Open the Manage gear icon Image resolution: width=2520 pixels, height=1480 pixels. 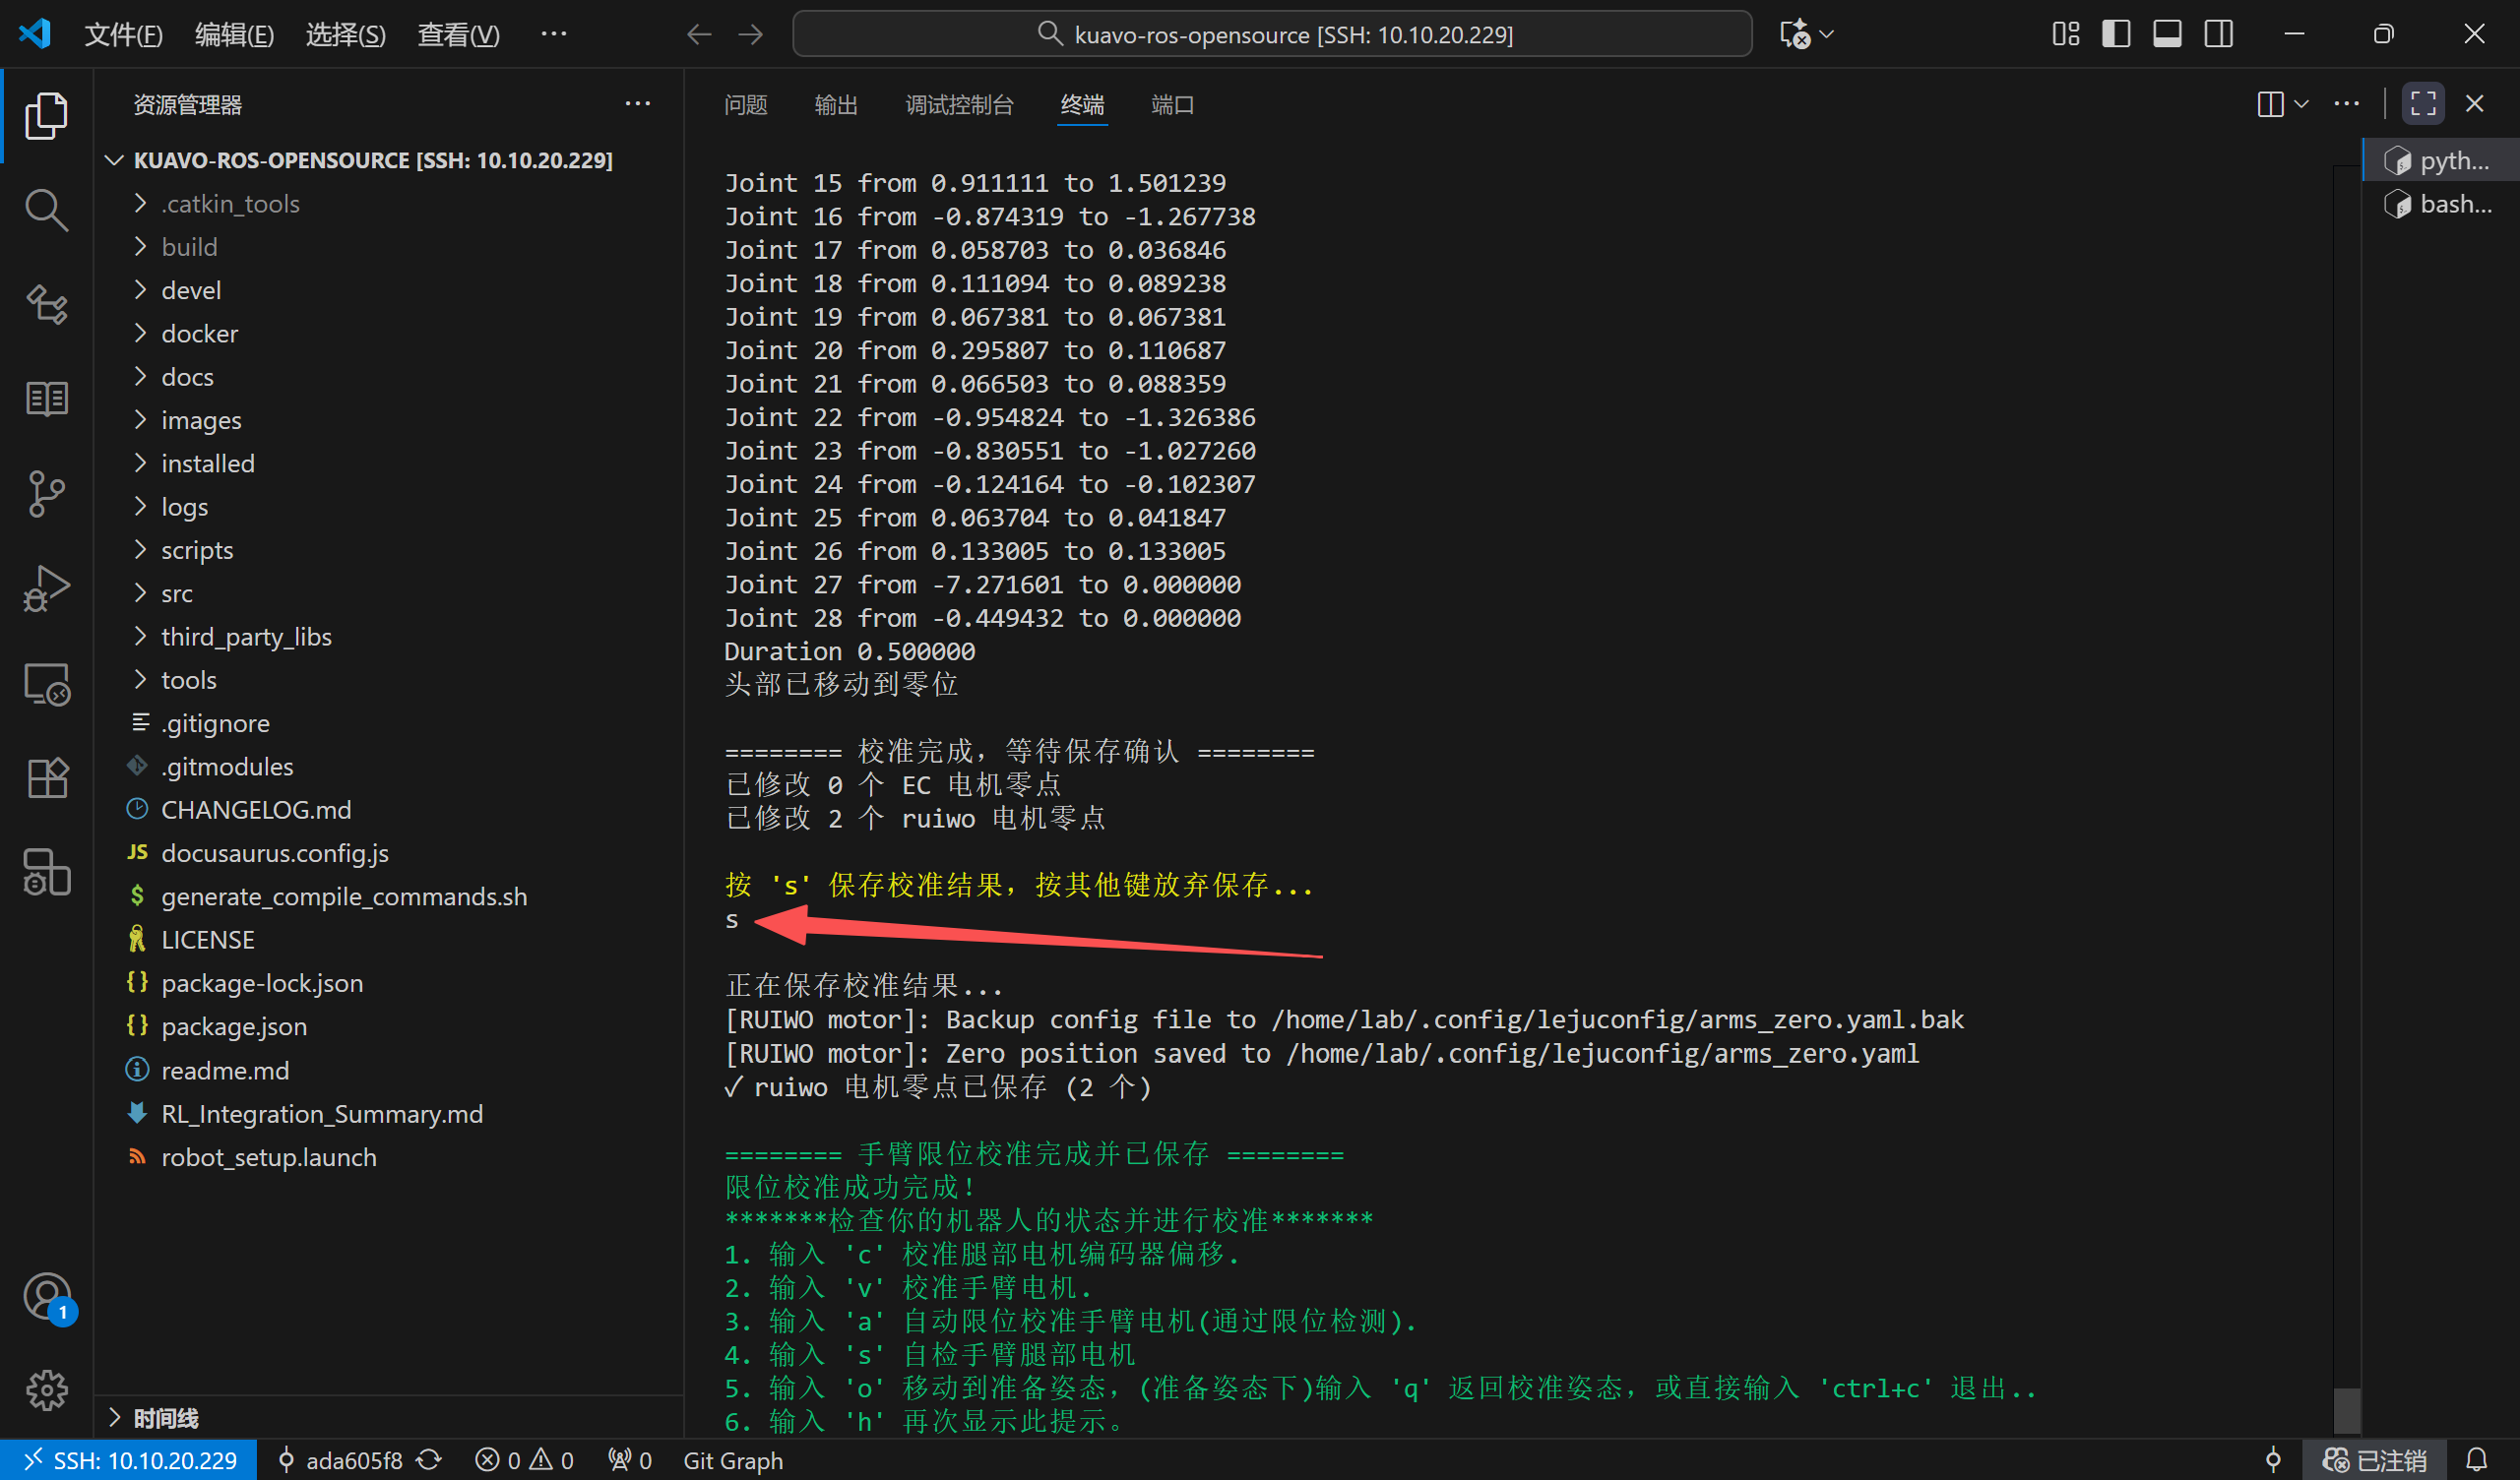click(46, 1390)
